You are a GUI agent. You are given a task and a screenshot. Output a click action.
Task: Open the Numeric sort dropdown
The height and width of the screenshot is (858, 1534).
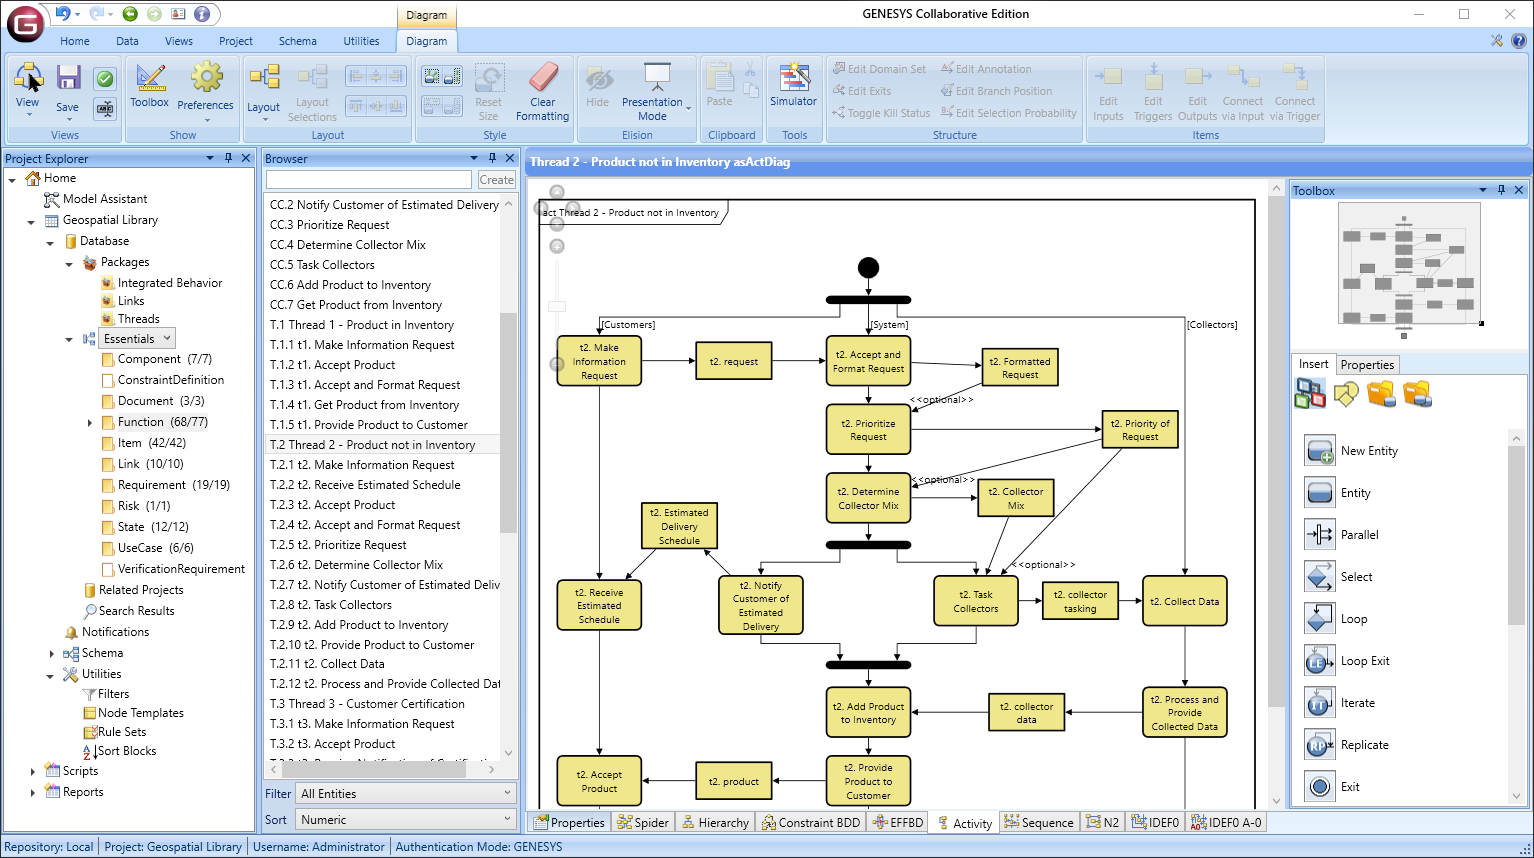404,819
